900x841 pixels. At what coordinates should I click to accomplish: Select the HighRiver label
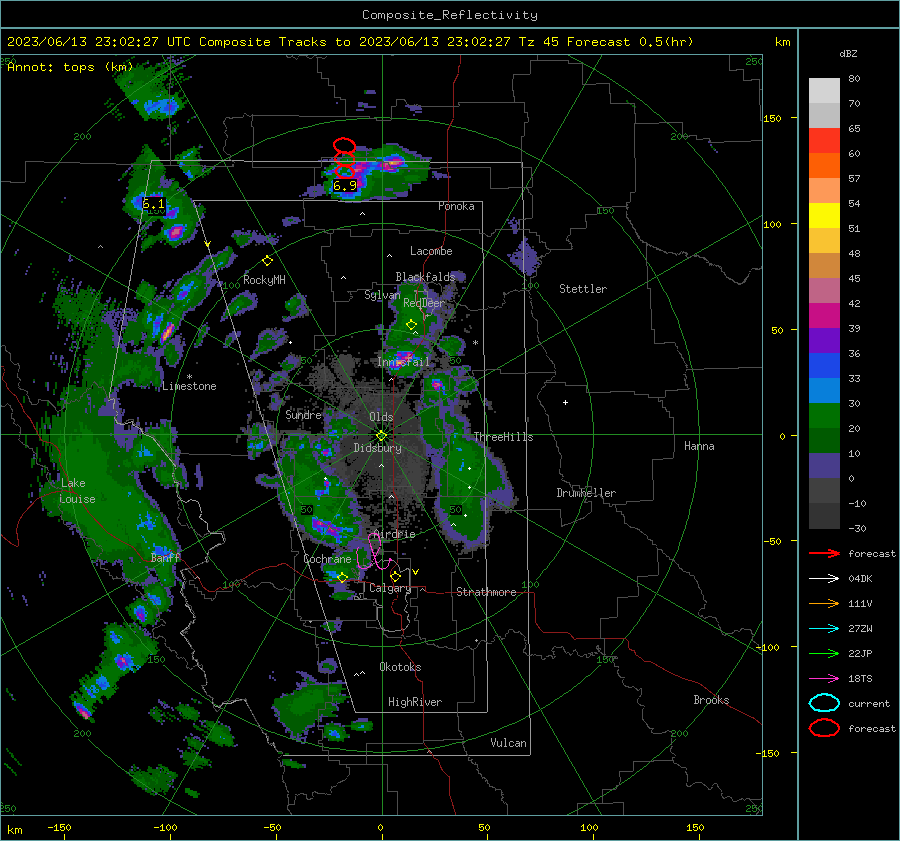(x=415, y=702)
